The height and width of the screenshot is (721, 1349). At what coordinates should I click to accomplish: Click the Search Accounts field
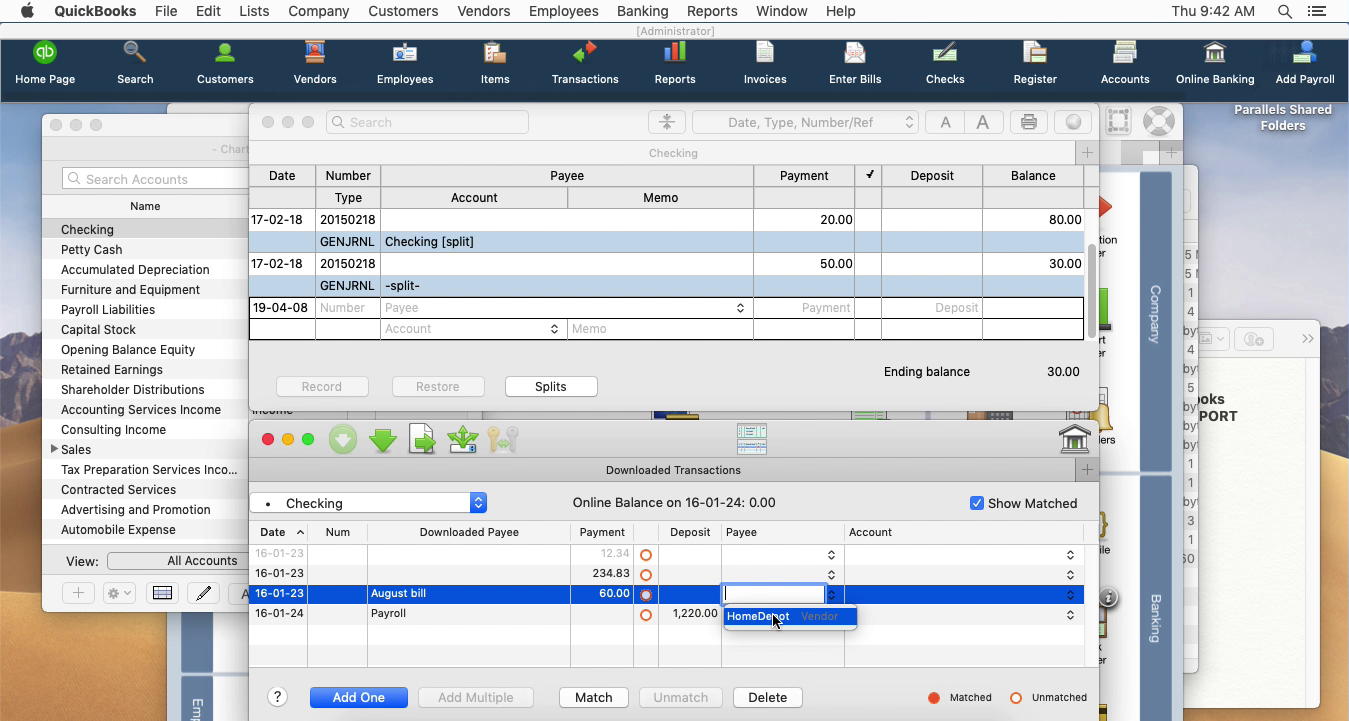click(155, 179)
